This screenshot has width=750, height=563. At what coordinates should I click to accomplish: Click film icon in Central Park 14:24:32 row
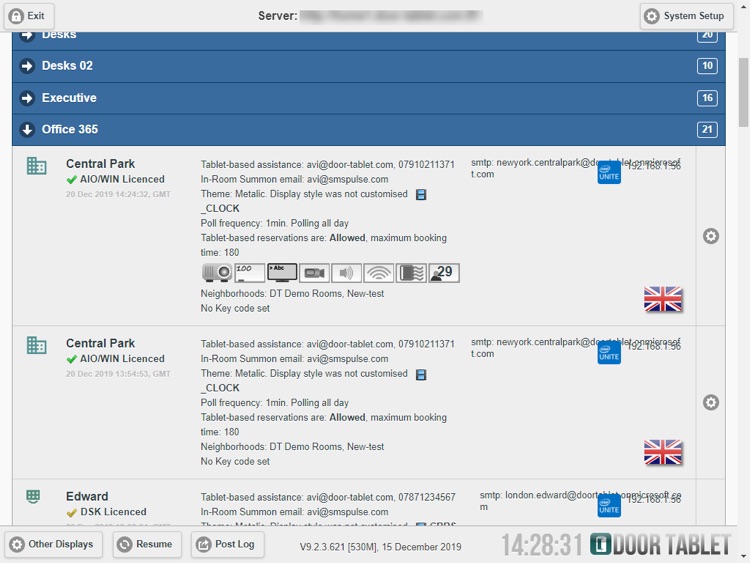421,195
